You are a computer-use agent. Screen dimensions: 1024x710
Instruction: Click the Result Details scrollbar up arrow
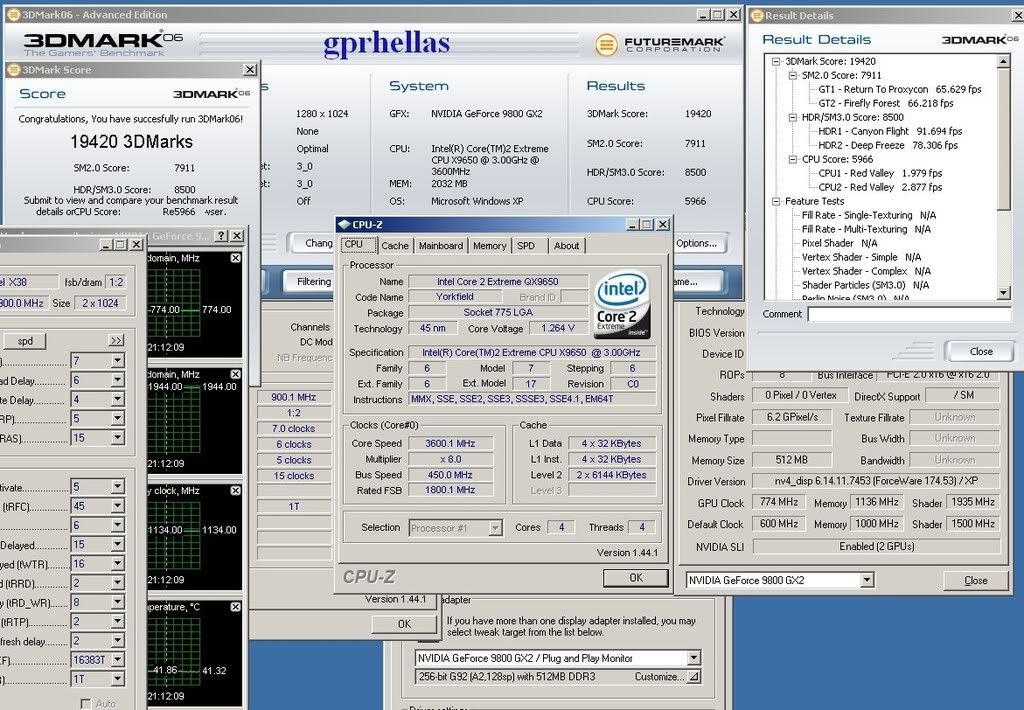1004,61
